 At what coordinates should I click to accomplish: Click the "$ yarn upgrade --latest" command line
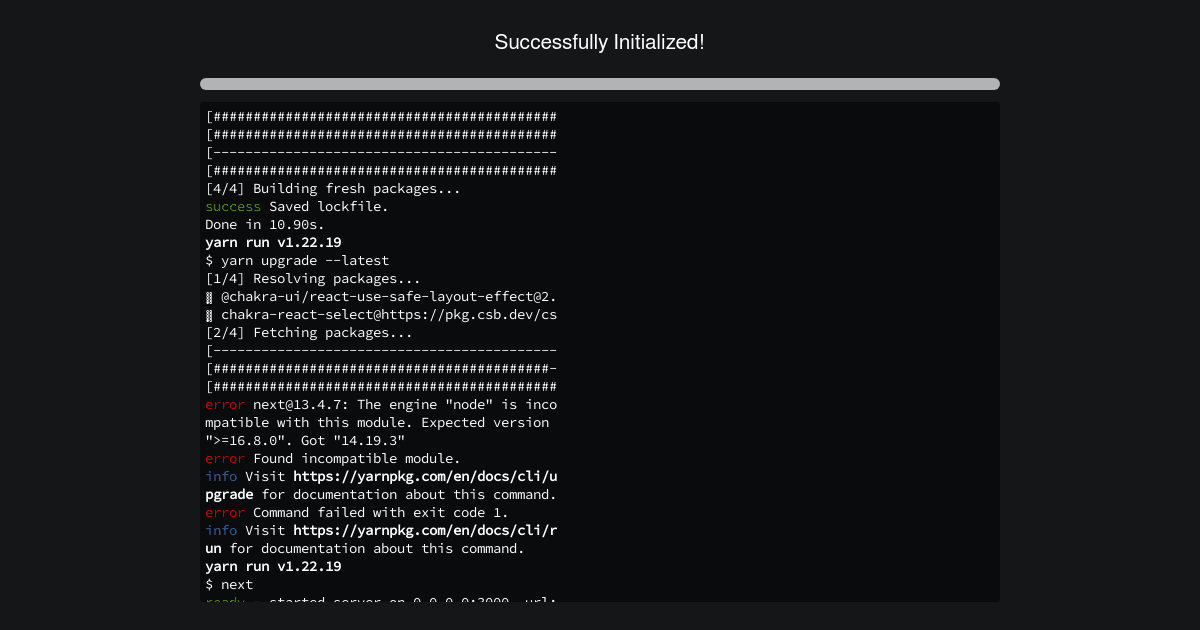tap(297, 261)
